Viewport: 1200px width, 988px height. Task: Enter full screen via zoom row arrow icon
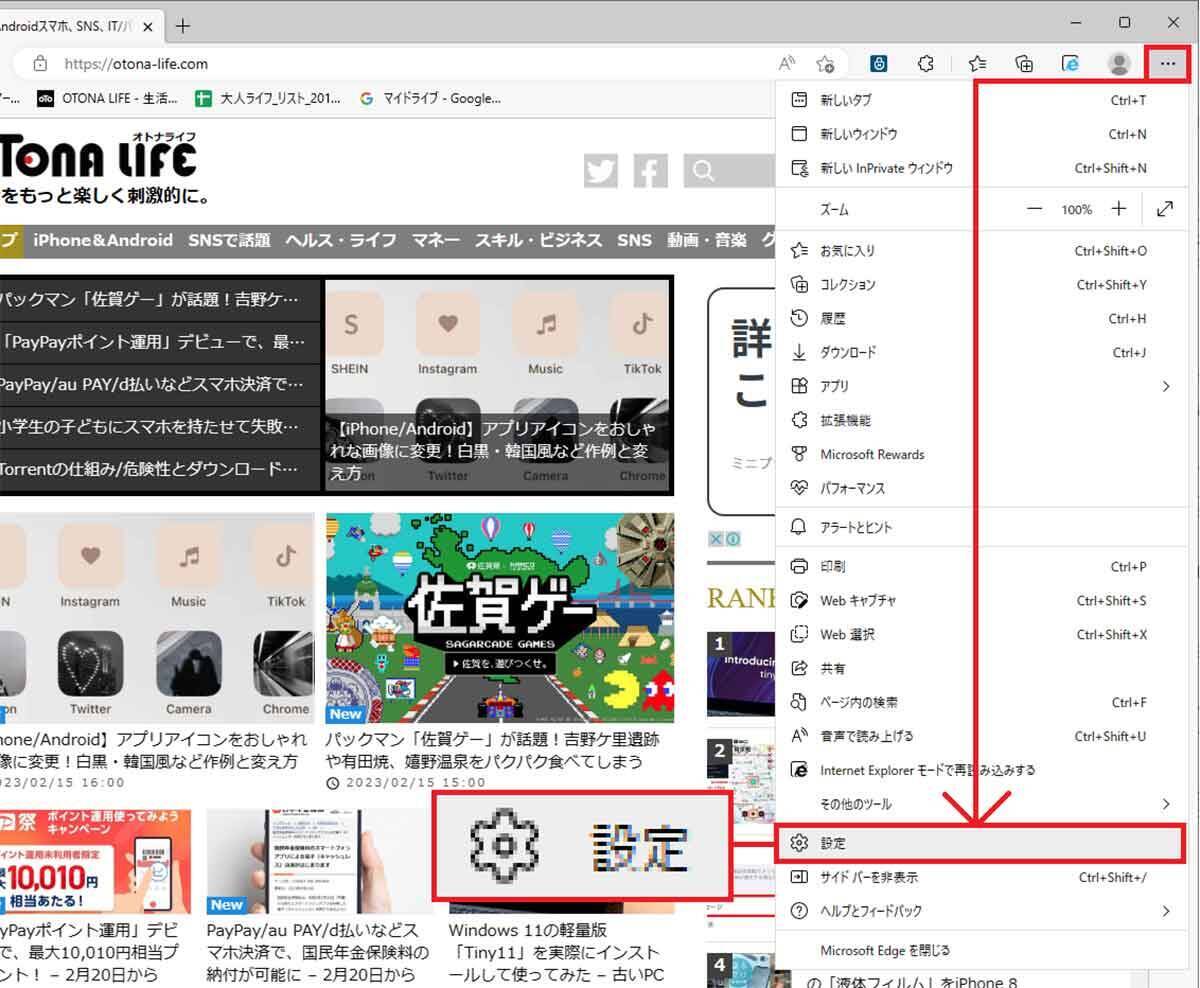(1165, 209)
